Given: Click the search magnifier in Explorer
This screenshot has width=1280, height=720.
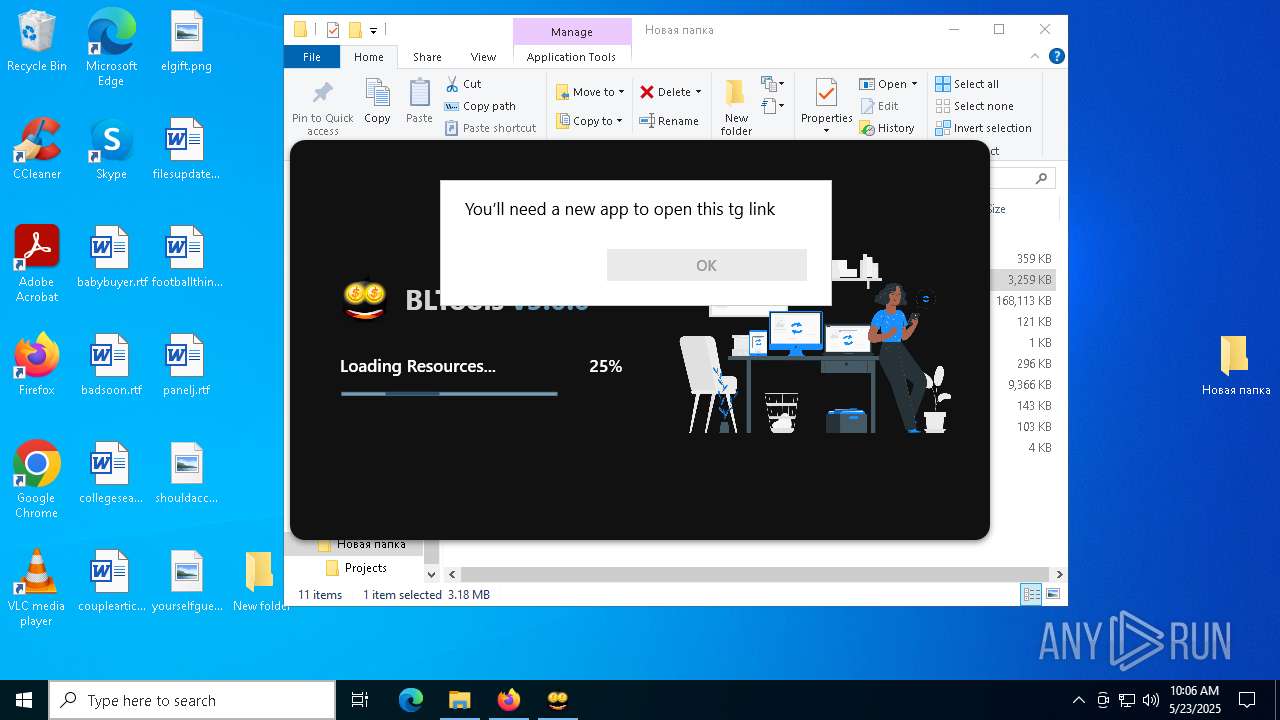Looking at the screenshot, I should (x=1041, y=178).
